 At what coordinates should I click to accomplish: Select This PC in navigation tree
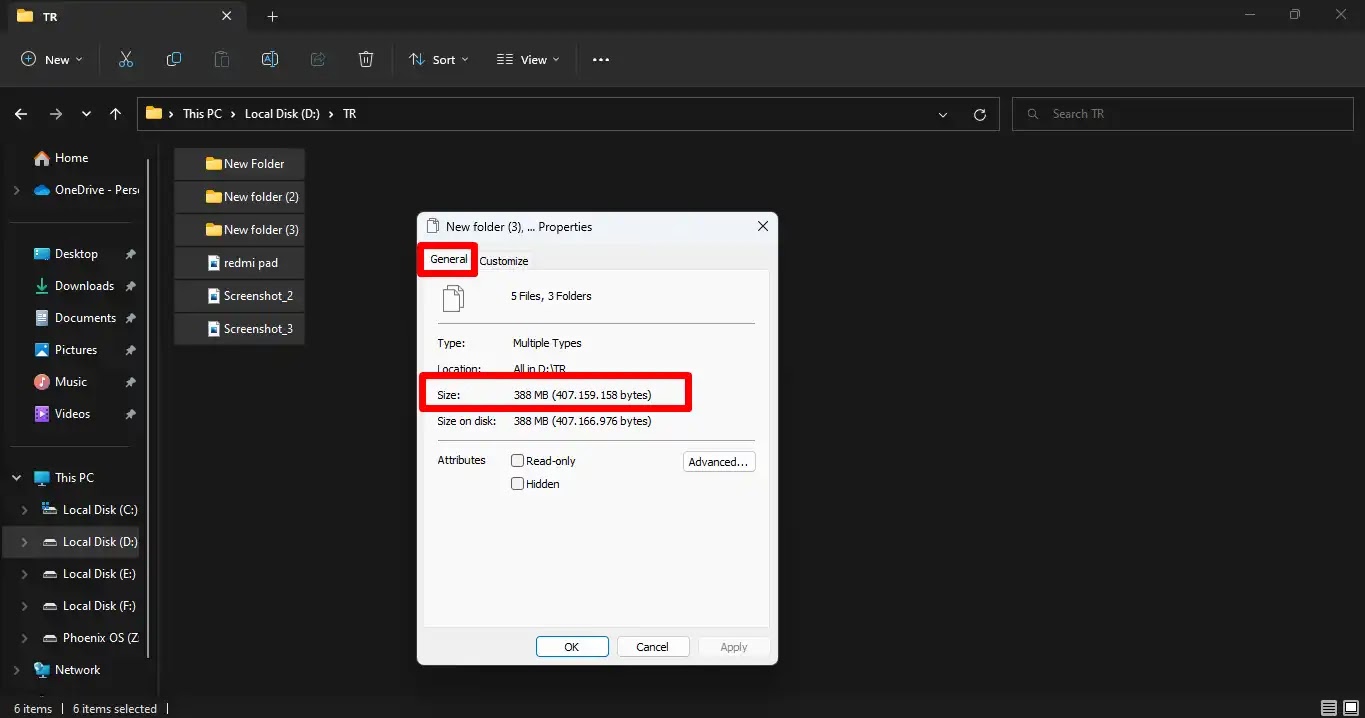click(64, 478)
